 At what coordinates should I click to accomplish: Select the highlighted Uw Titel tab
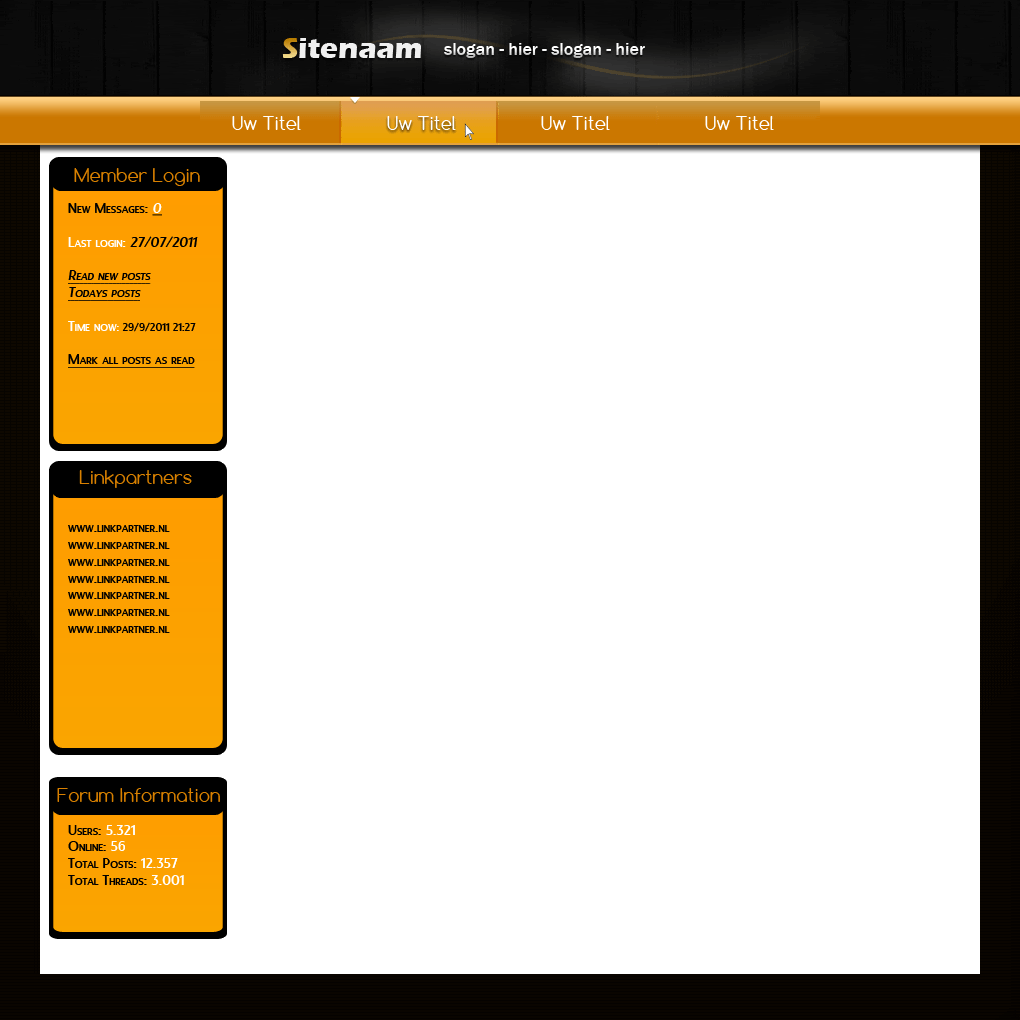coord(420,123)
